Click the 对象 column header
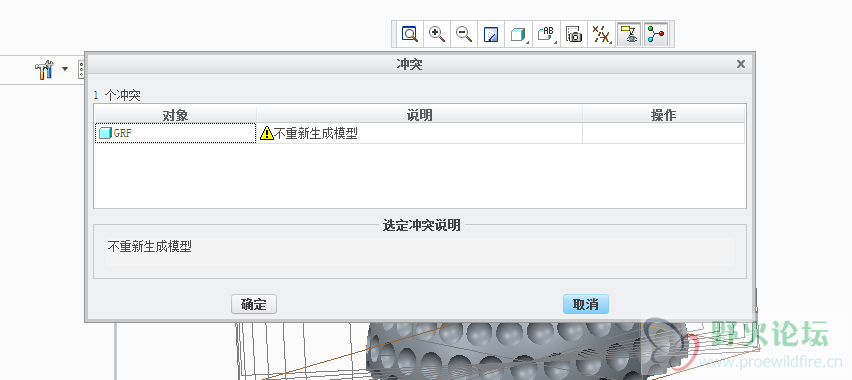852x380 pixels. click(x=176, y=115)
